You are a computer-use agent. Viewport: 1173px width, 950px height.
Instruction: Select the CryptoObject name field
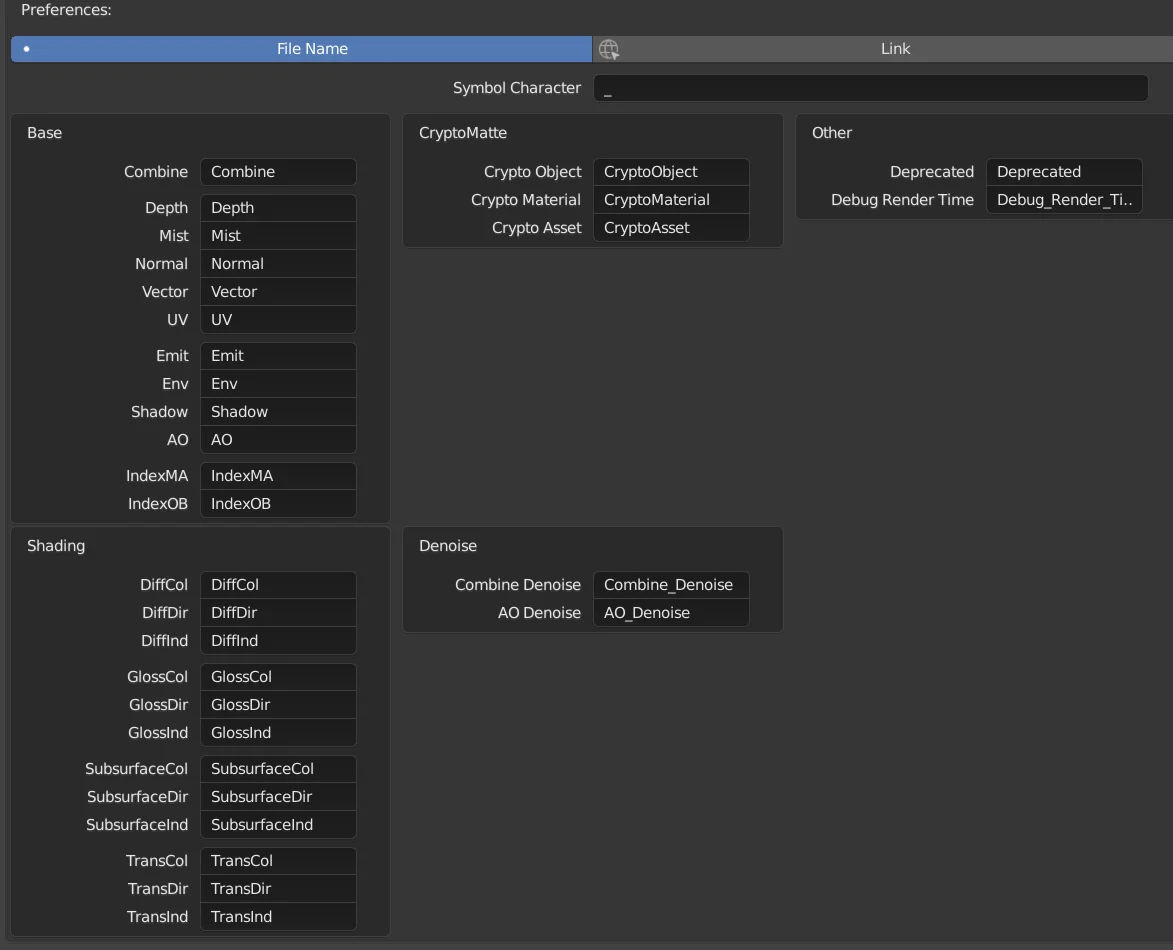(x=671, y=171)
